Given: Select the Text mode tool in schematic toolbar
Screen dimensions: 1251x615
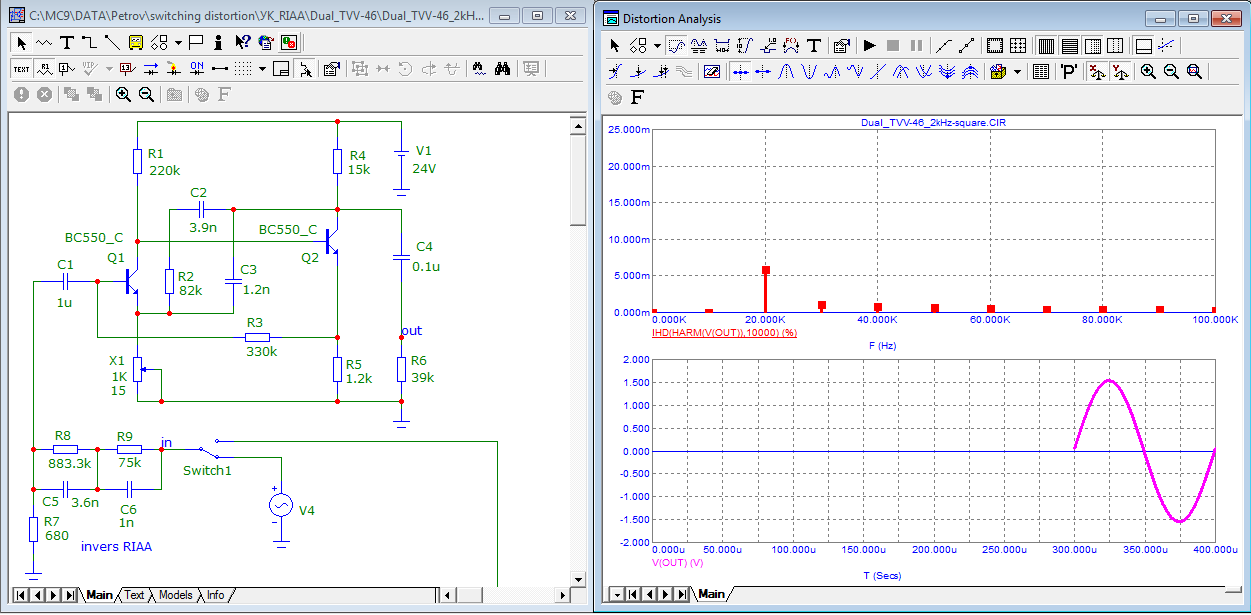Looking at the screenshot, I should (67, 43).
